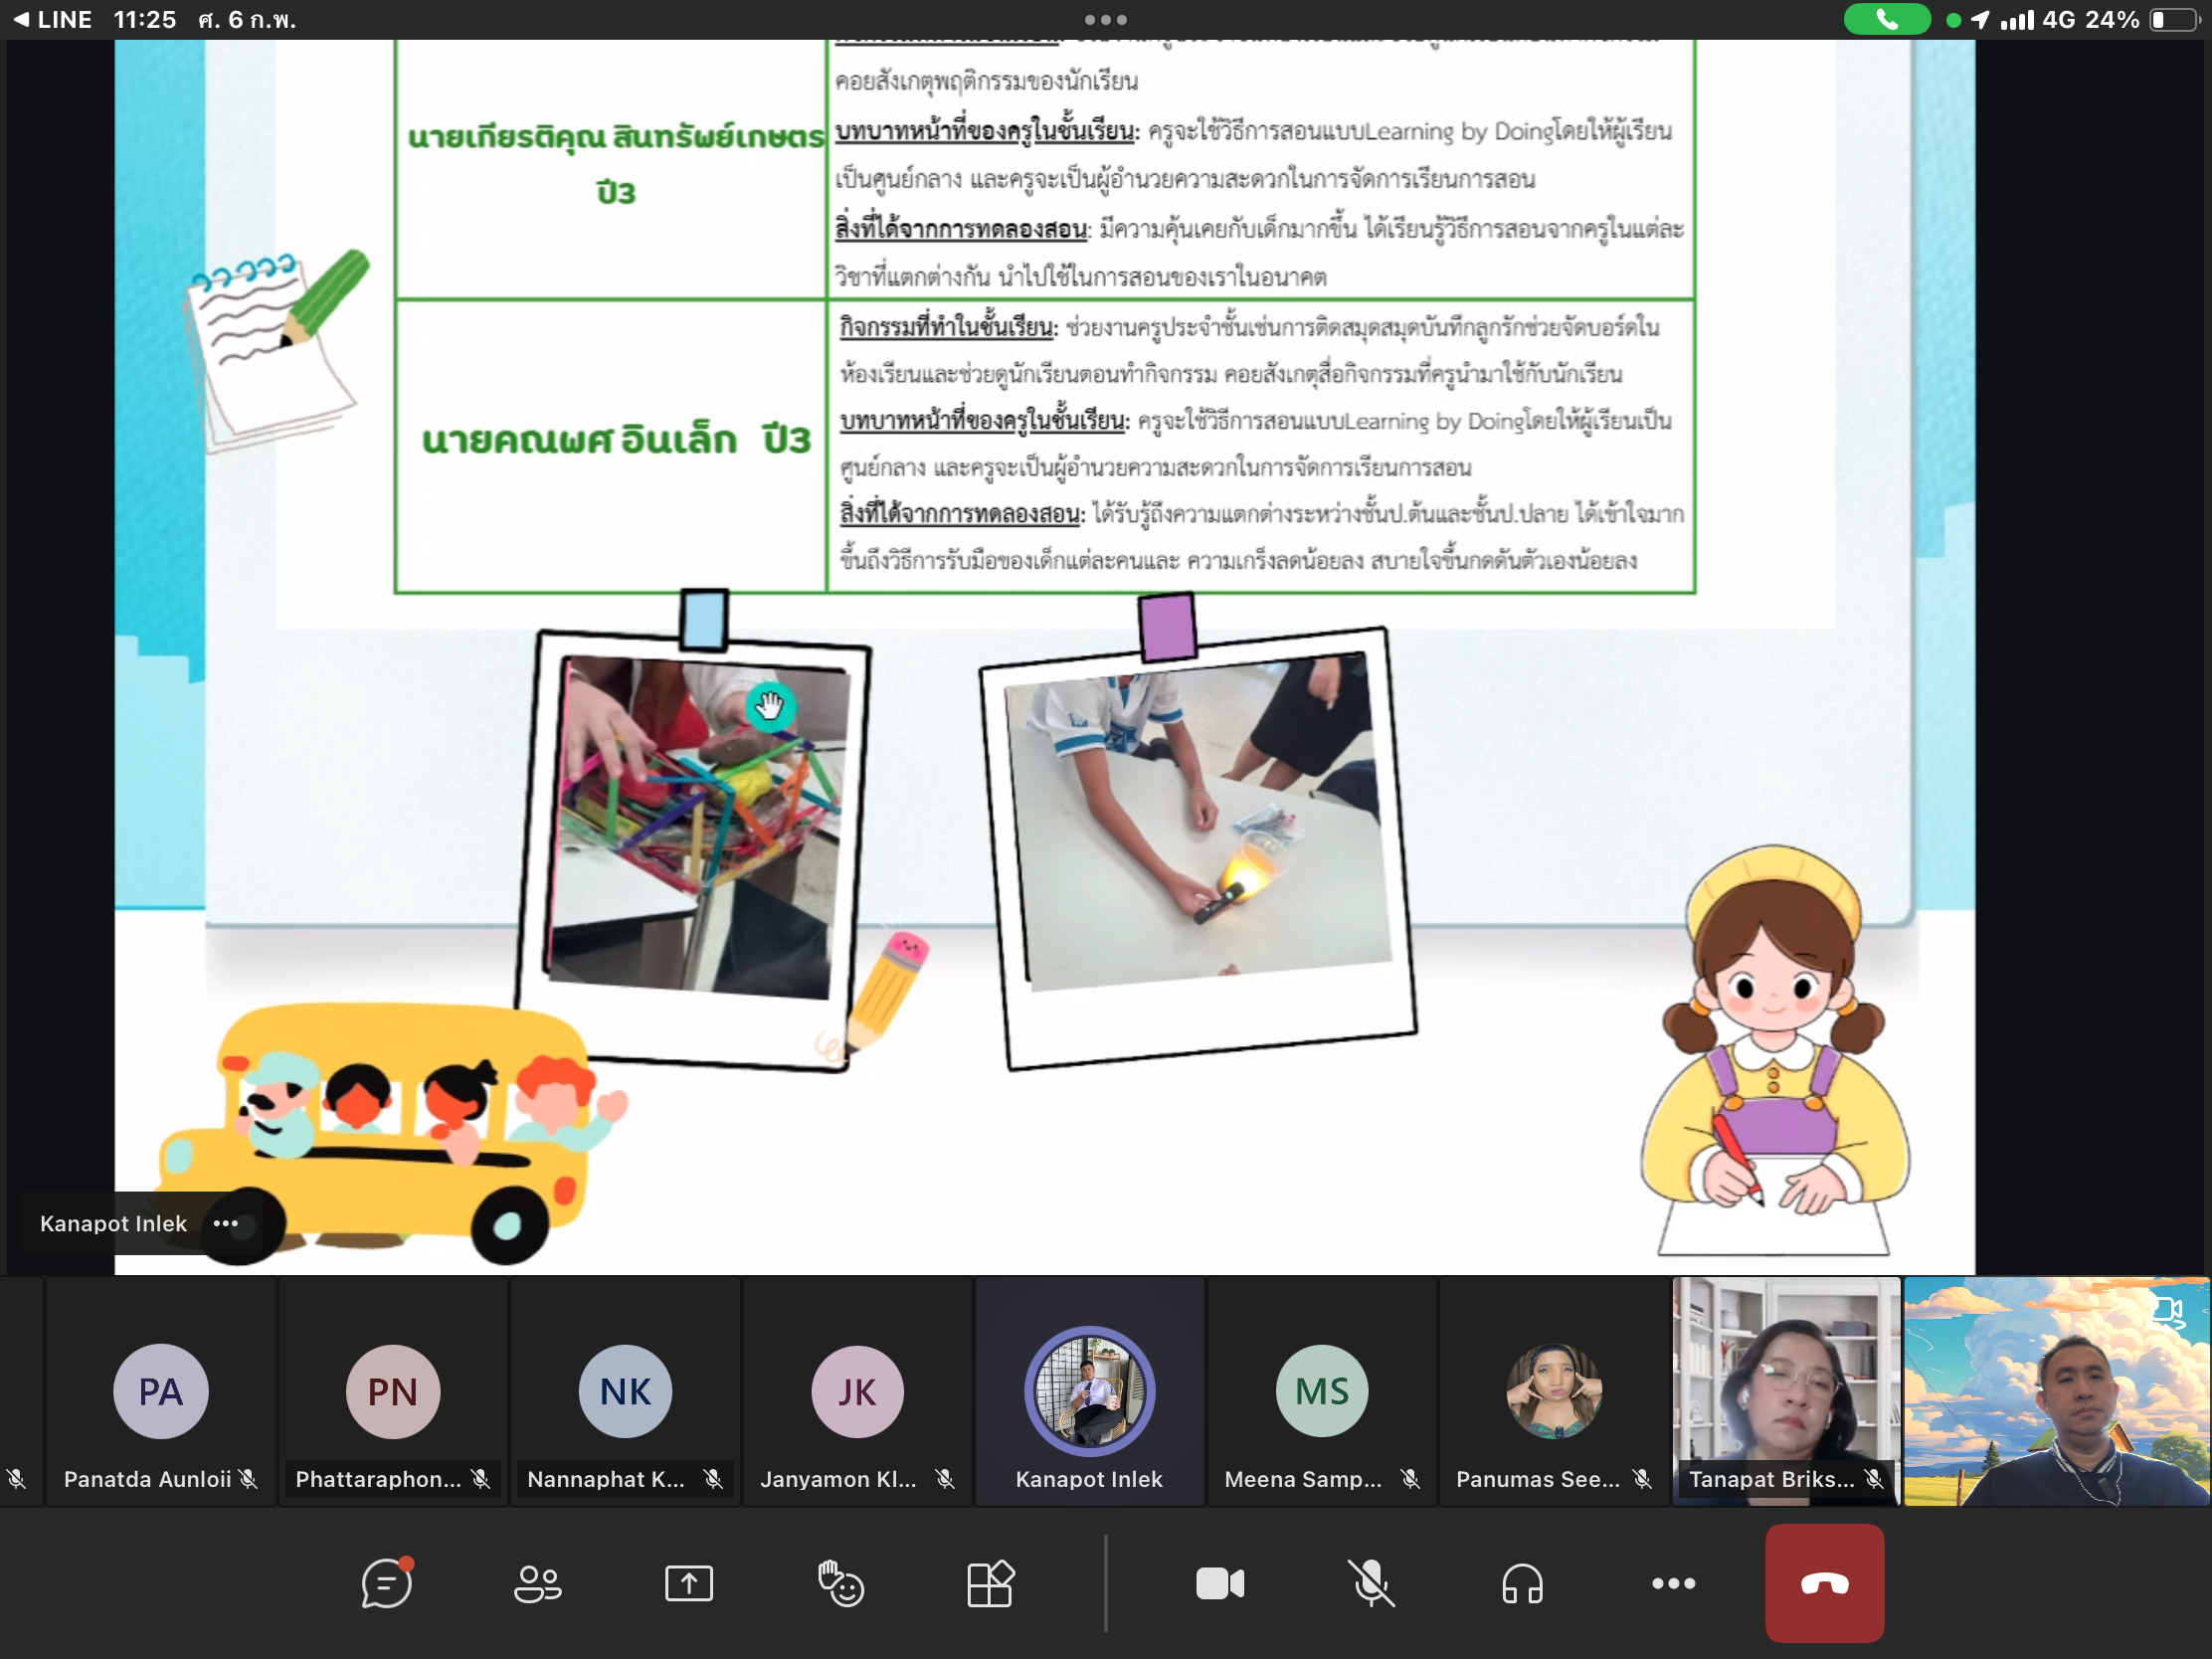Hang up the call
Image resolution: width=2212 pixels, height=1659 pixels.
click(x=1824, y=1584)
